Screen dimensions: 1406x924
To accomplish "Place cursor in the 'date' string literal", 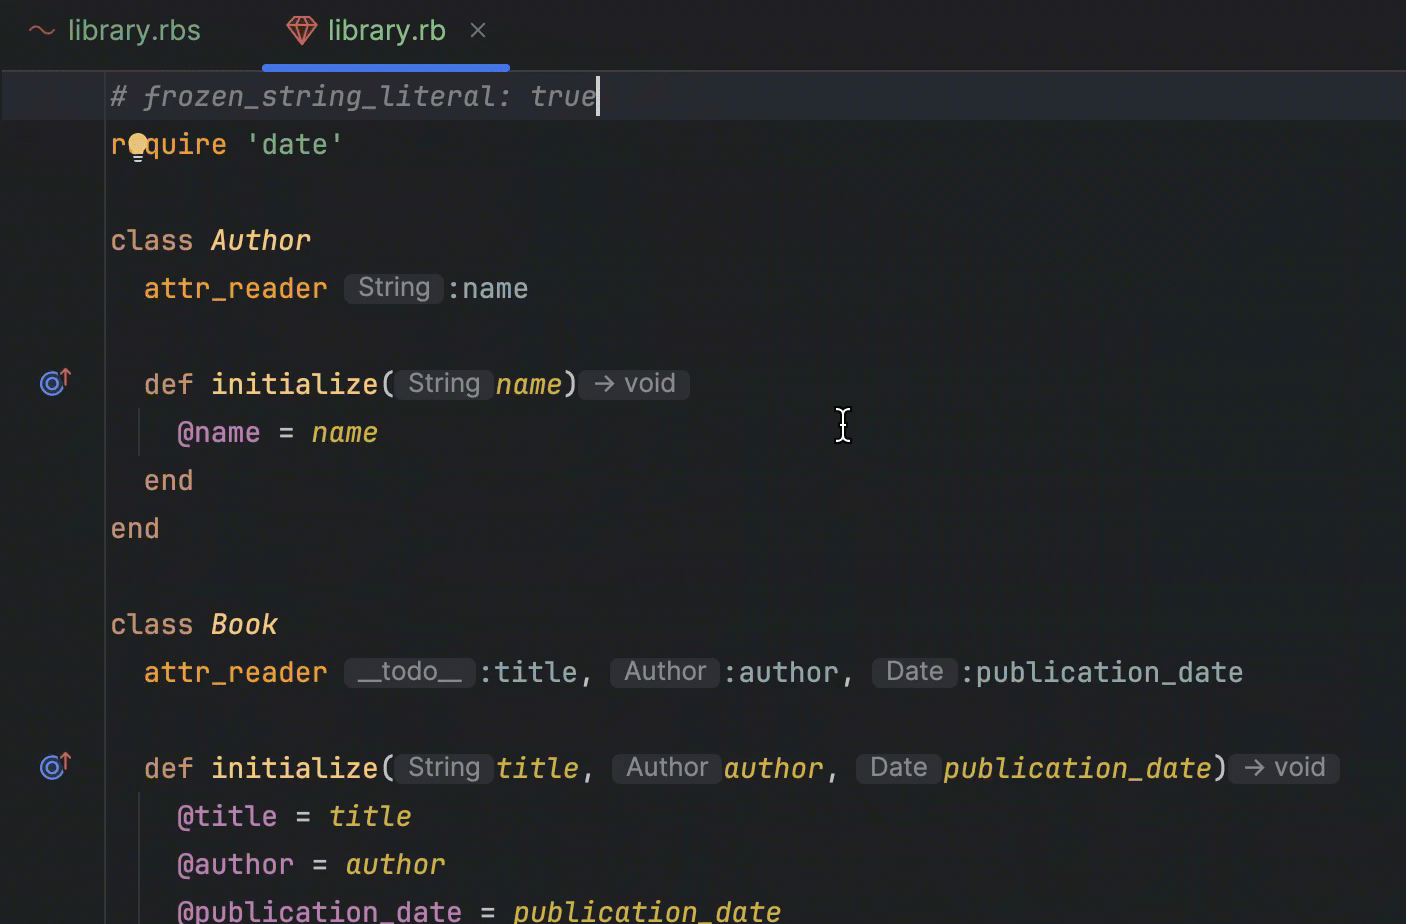I will [x=295, y=145].
